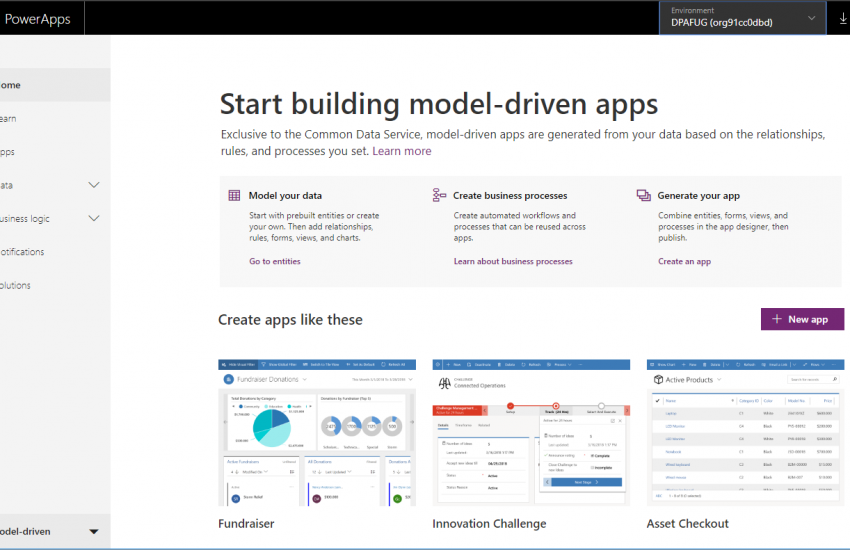850x550 pixels.
Task: Click Start building model-driven apps heading
Action: click(x=439, y=105)
